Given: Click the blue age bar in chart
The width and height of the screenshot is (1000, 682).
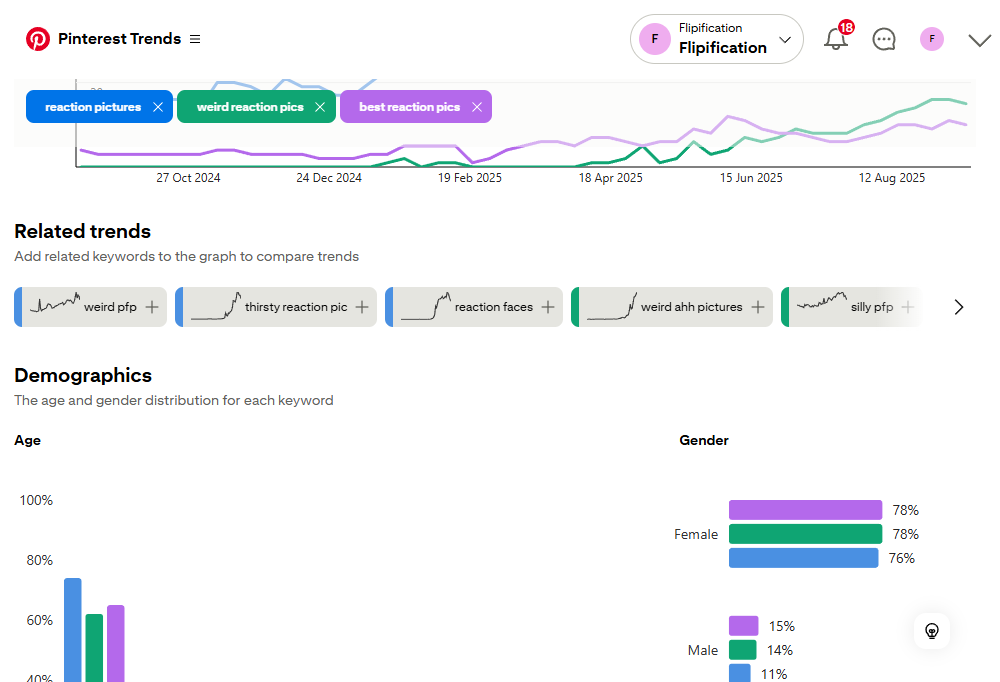Looking at the screenshot, I should point(73,630).
